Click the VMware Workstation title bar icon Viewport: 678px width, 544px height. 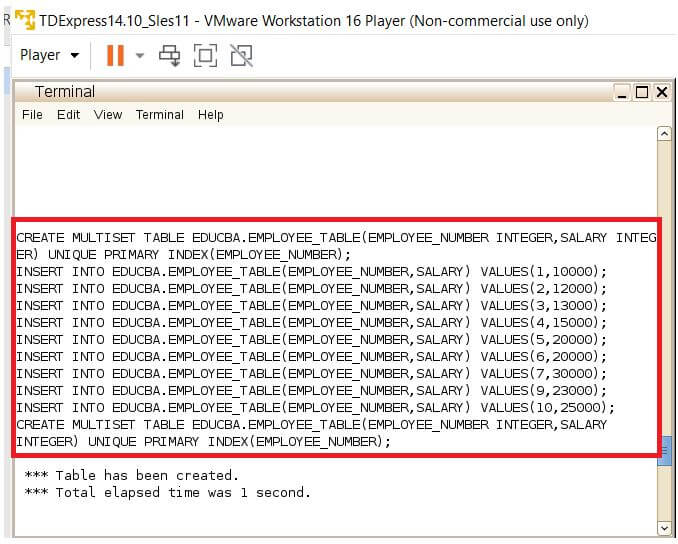pos(25,20)
